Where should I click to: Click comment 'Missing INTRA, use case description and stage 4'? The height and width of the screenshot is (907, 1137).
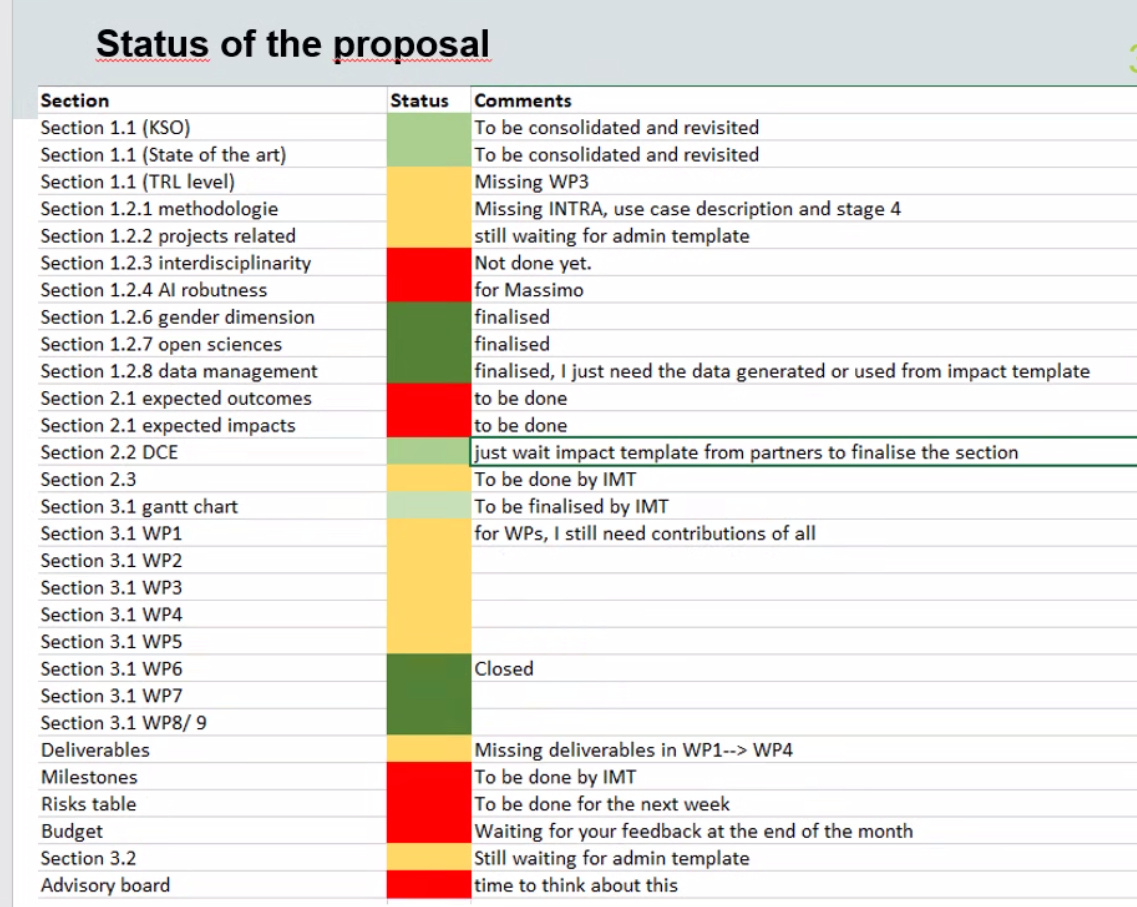point(687,209)
